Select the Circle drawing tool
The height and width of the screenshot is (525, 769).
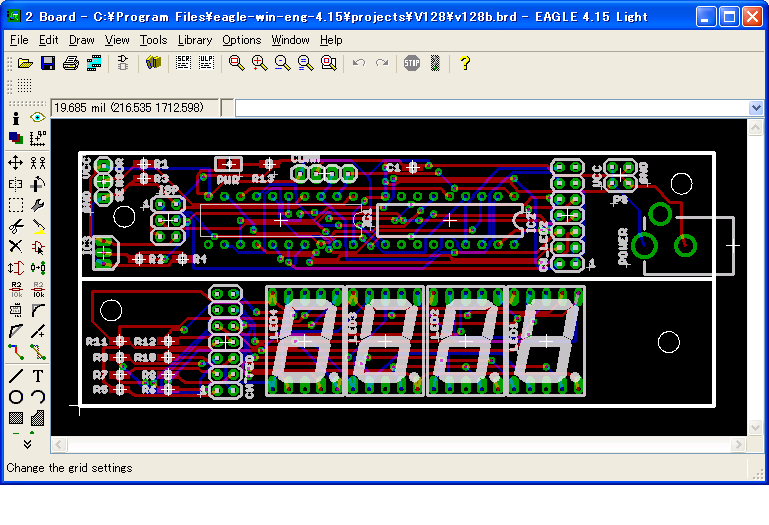click(16, 397)
